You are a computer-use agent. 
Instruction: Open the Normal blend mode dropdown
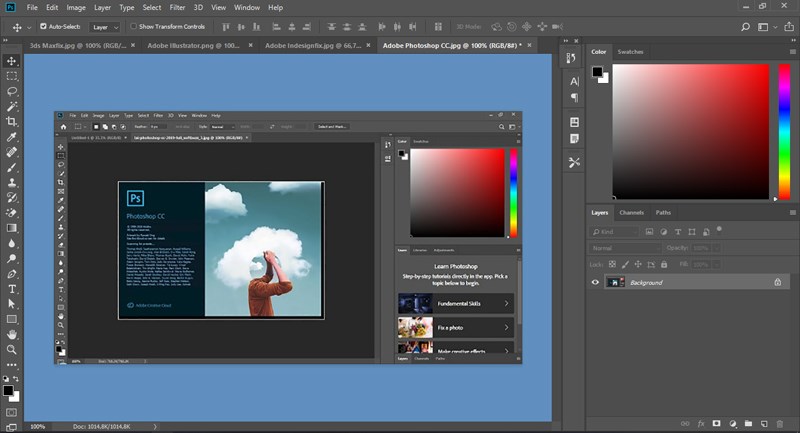[x=625, y=248]
